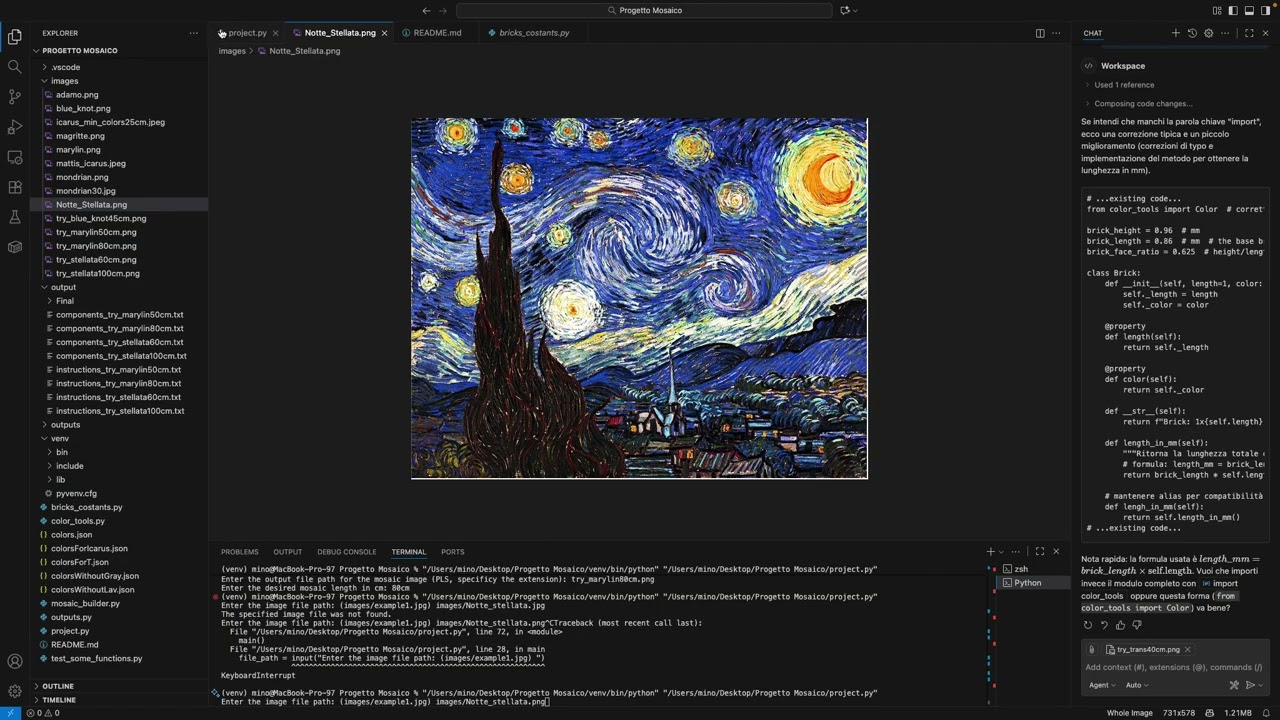Collapse the PROGETTO MOSAICO root folder
Screen dimensions: 1280x720
[x=79, y=50]
